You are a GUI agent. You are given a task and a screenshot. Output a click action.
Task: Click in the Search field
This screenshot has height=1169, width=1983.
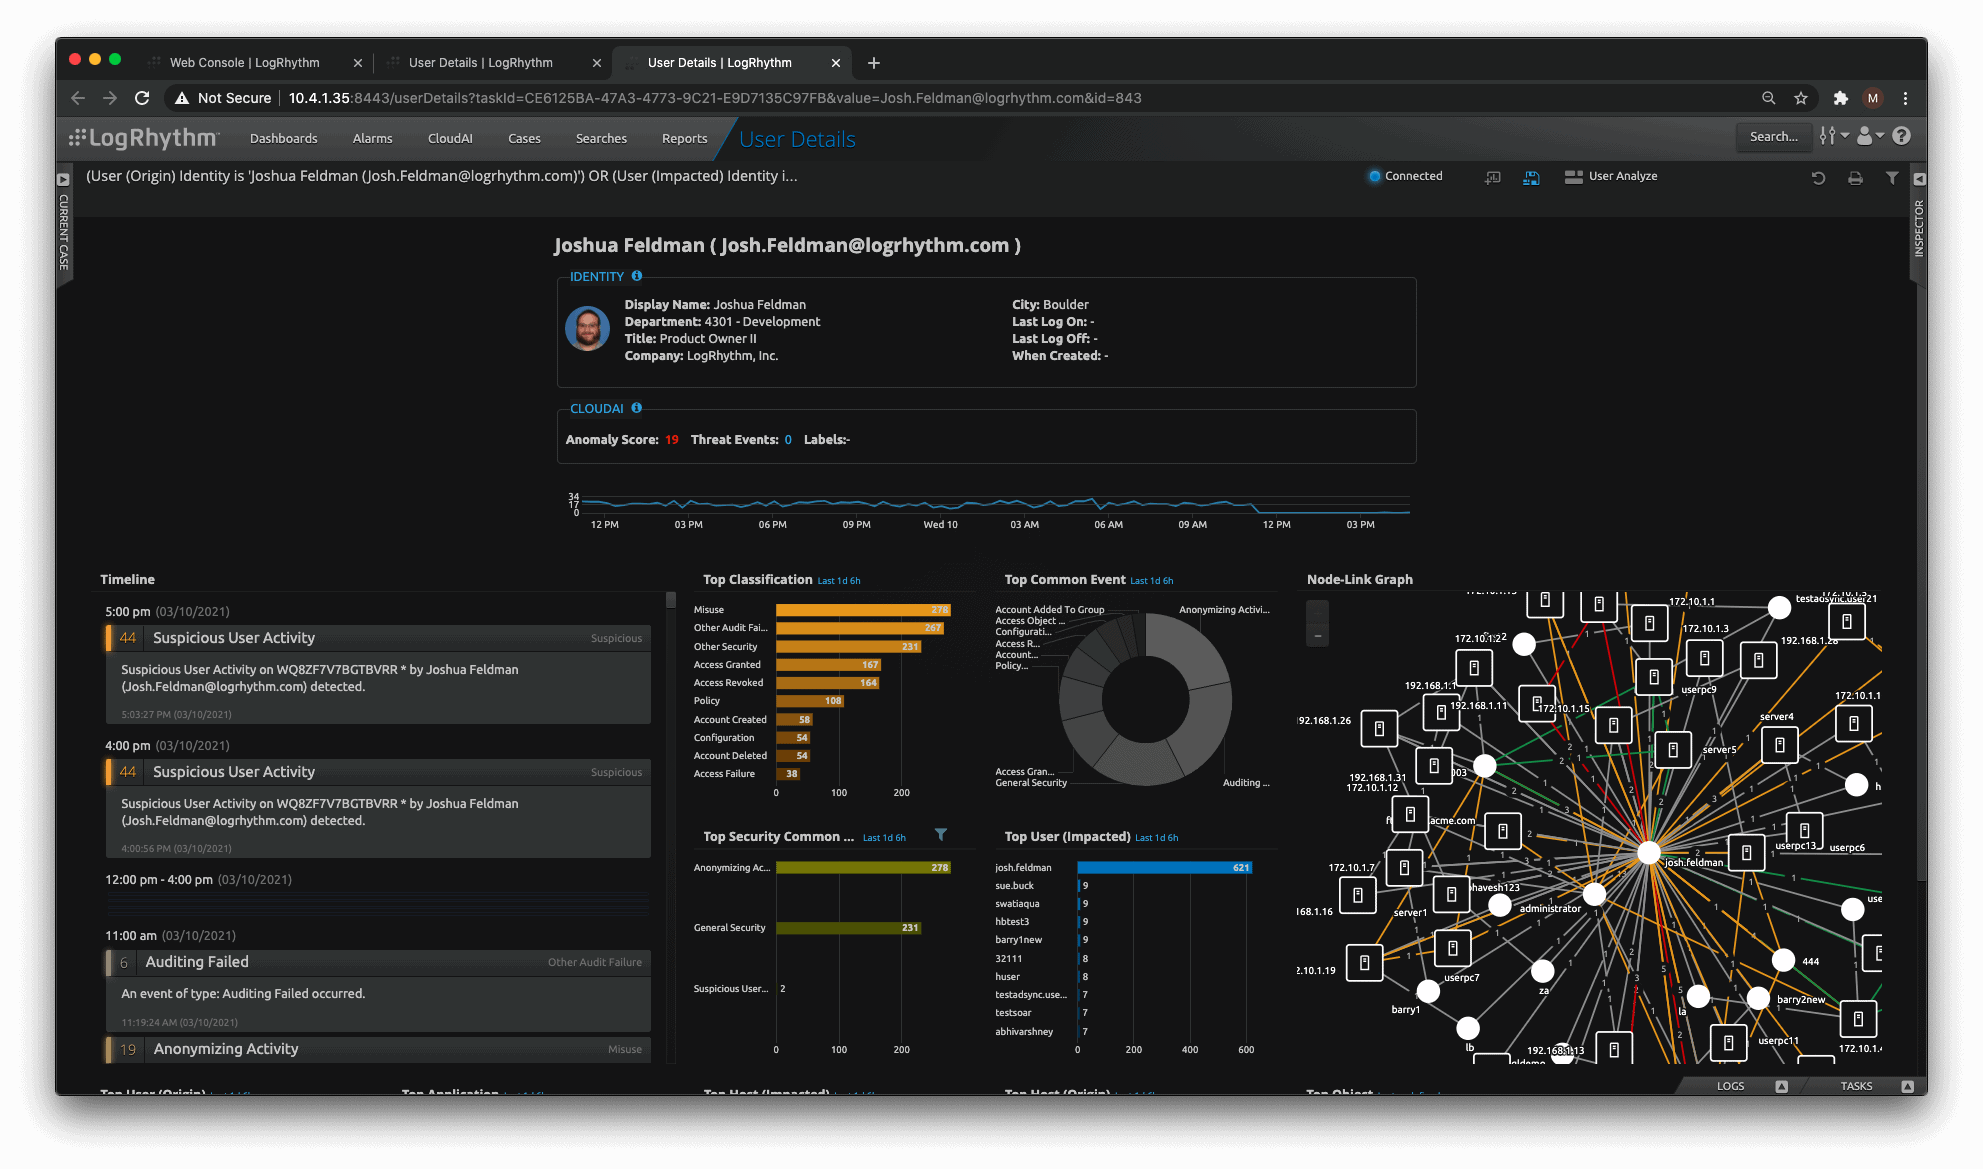pos(1772,136)
